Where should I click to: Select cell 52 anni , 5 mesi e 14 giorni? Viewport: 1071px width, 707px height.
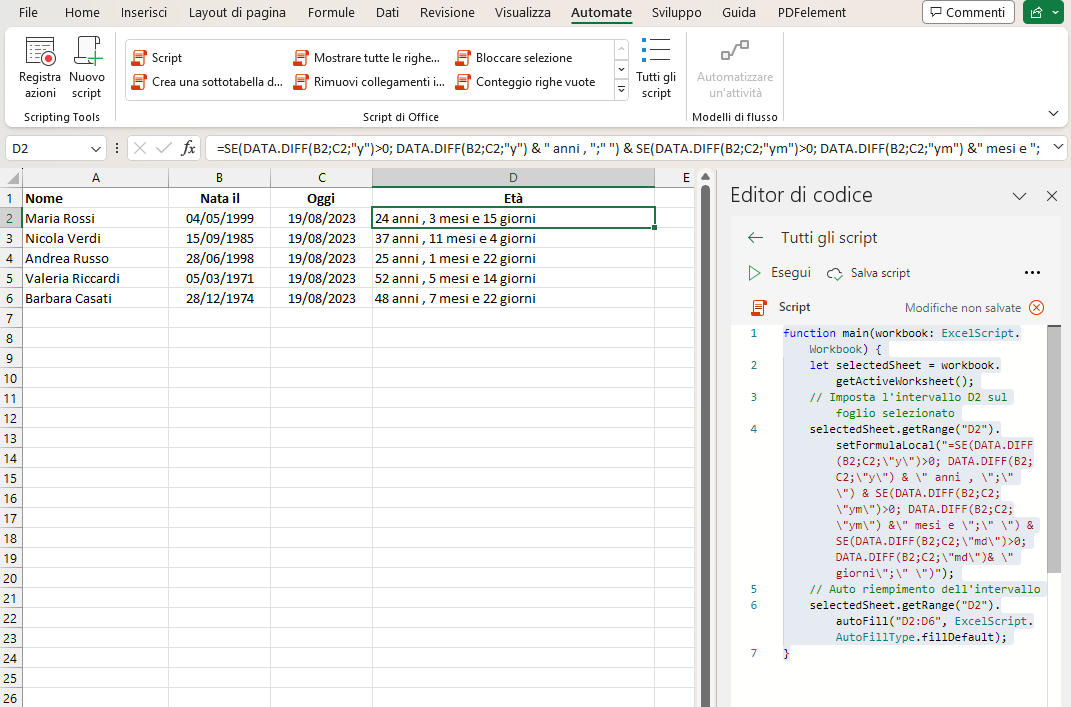tap(513, 279)
